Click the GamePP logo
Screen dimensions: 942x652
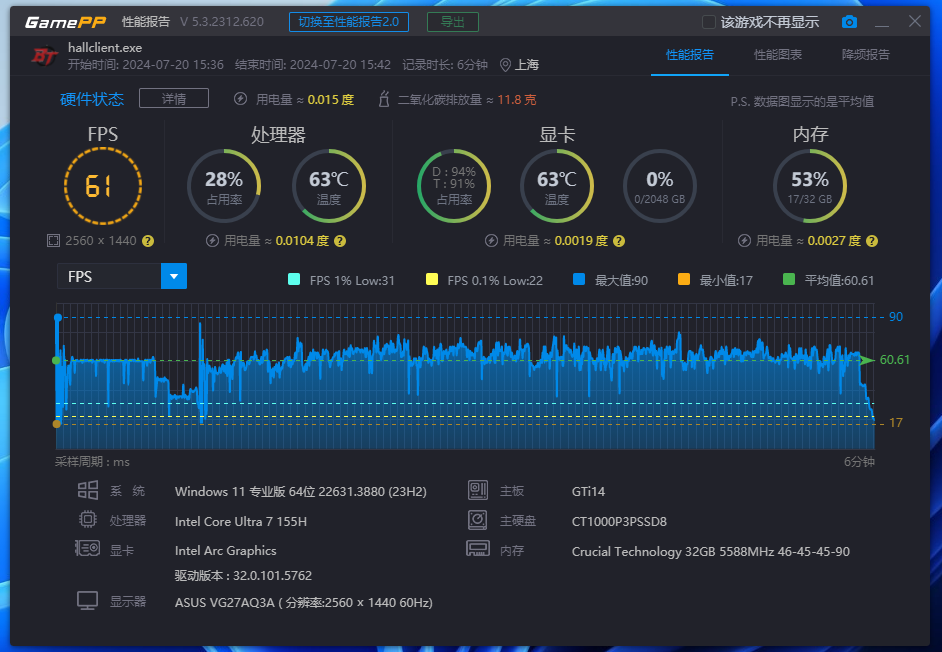[x=60, y=22]
